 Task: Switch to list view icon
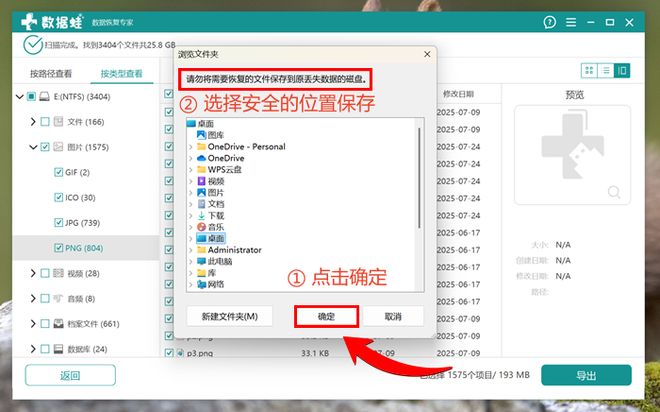pos(606,71)
